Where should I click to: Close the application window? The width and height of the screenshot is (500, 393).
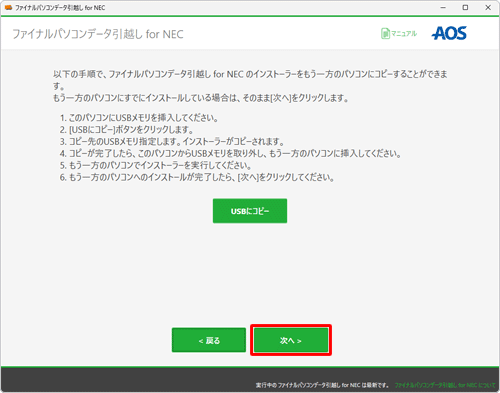point(488,7)
